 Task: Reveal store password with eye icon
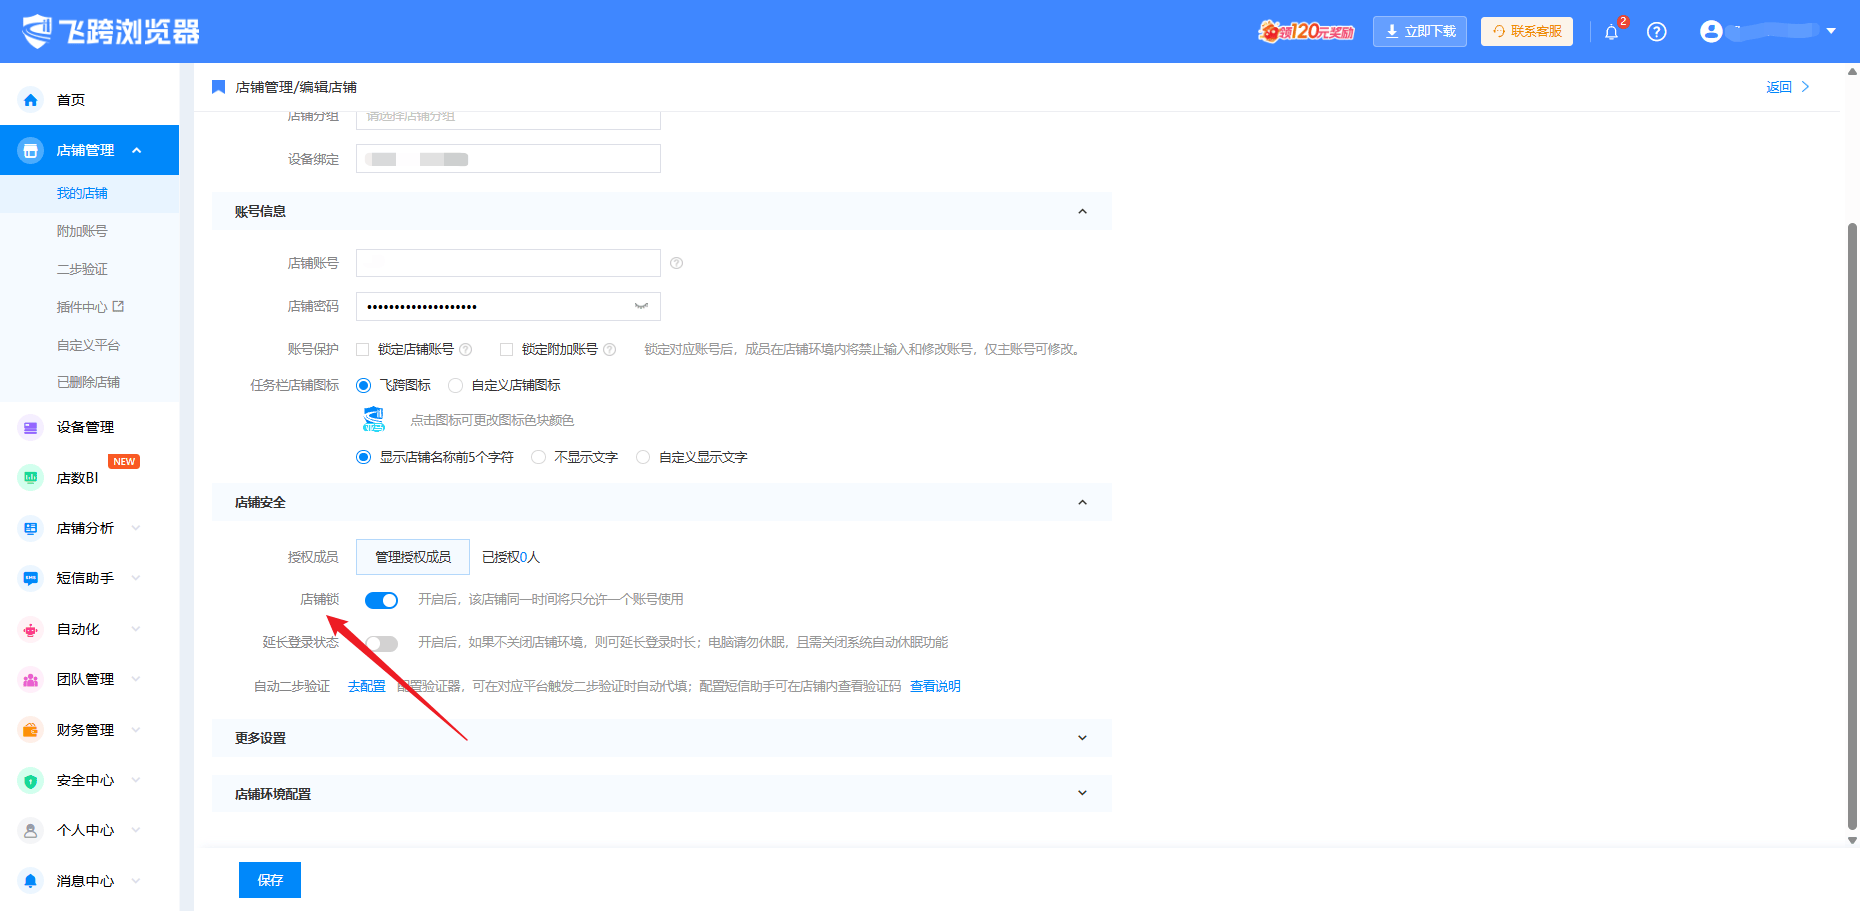click(x=641, y=306)
